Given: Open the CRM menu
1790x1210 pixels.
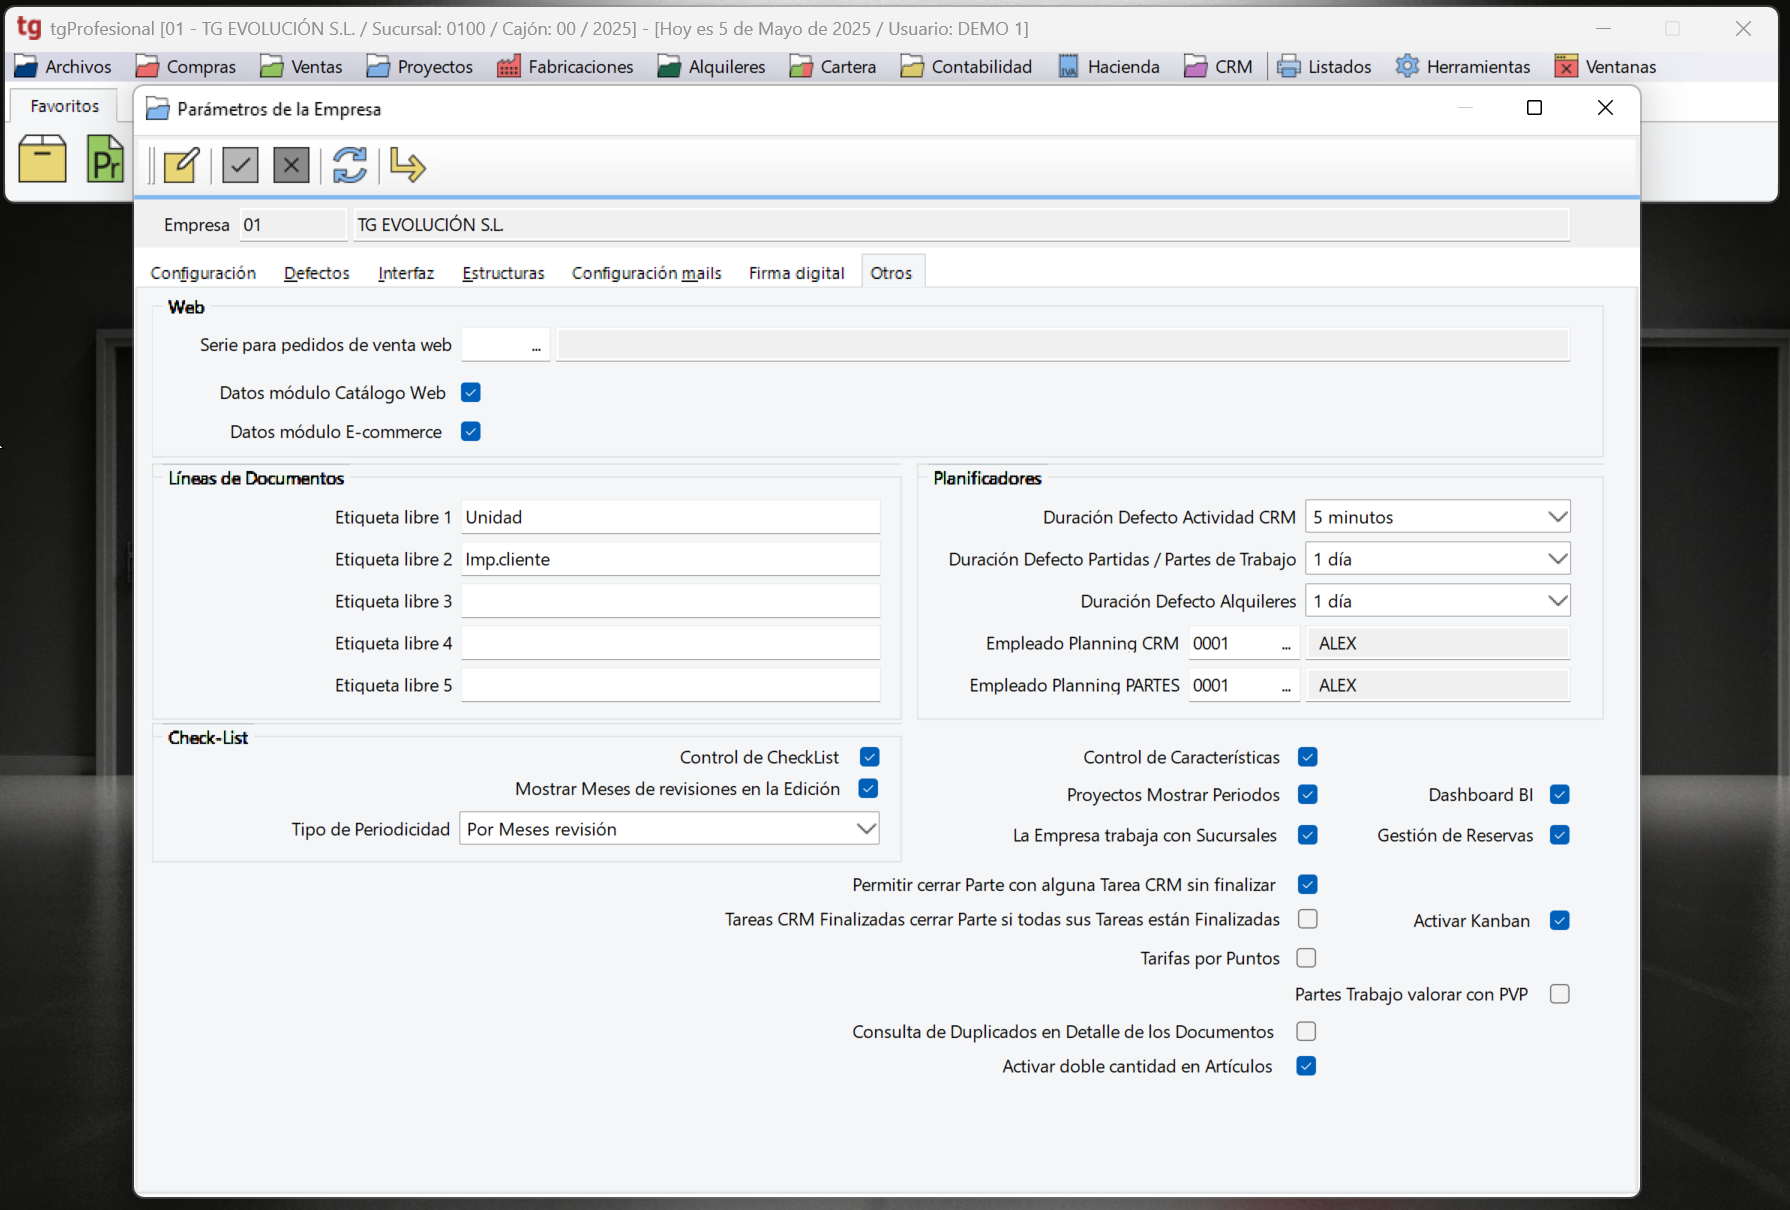Looking at the screenshot, I should pos(1219,67).
